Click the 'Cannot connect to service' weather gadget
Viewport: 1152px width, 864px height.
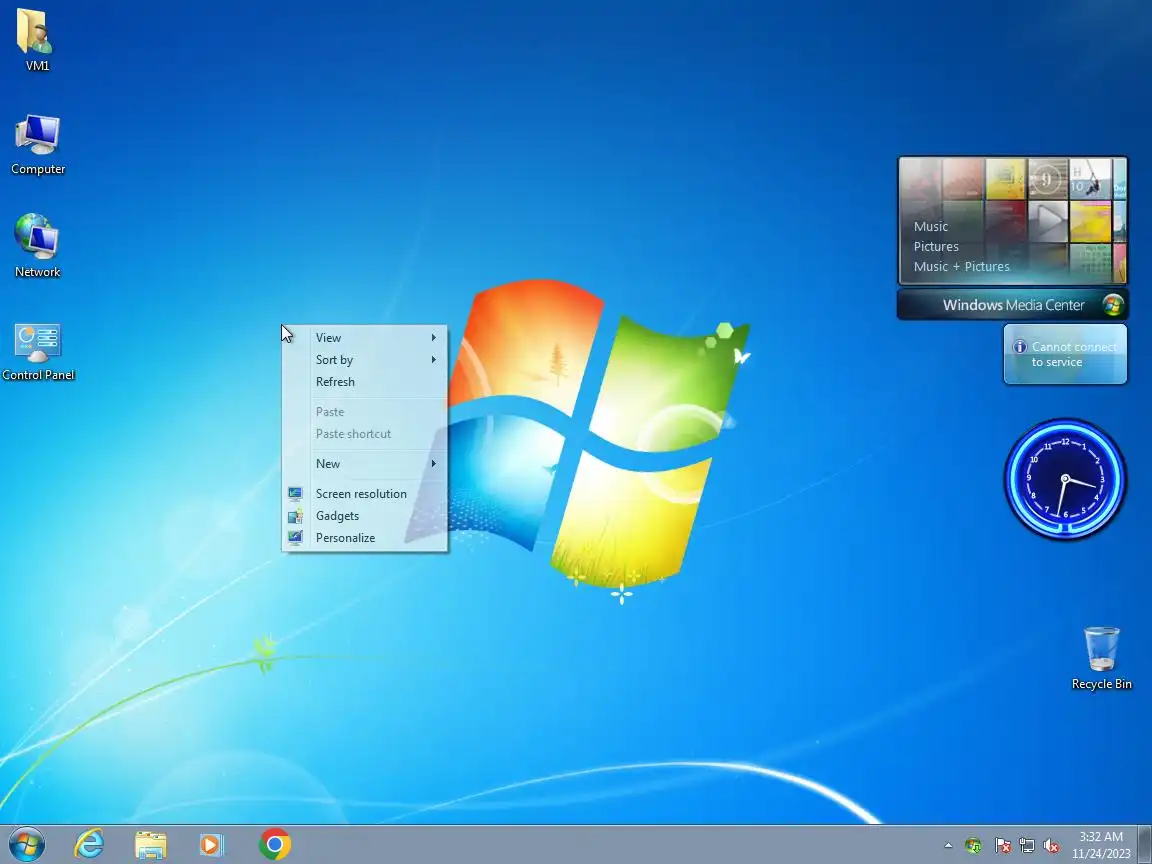coord(1065,354)
